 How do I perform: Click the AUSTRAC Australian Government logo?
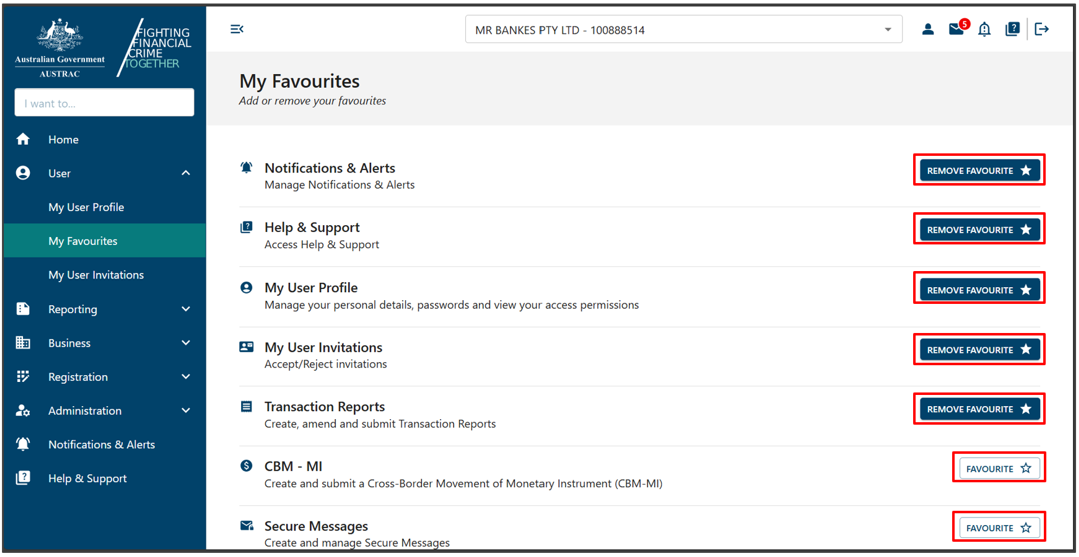pyautogui.click(x=60, y=48)
